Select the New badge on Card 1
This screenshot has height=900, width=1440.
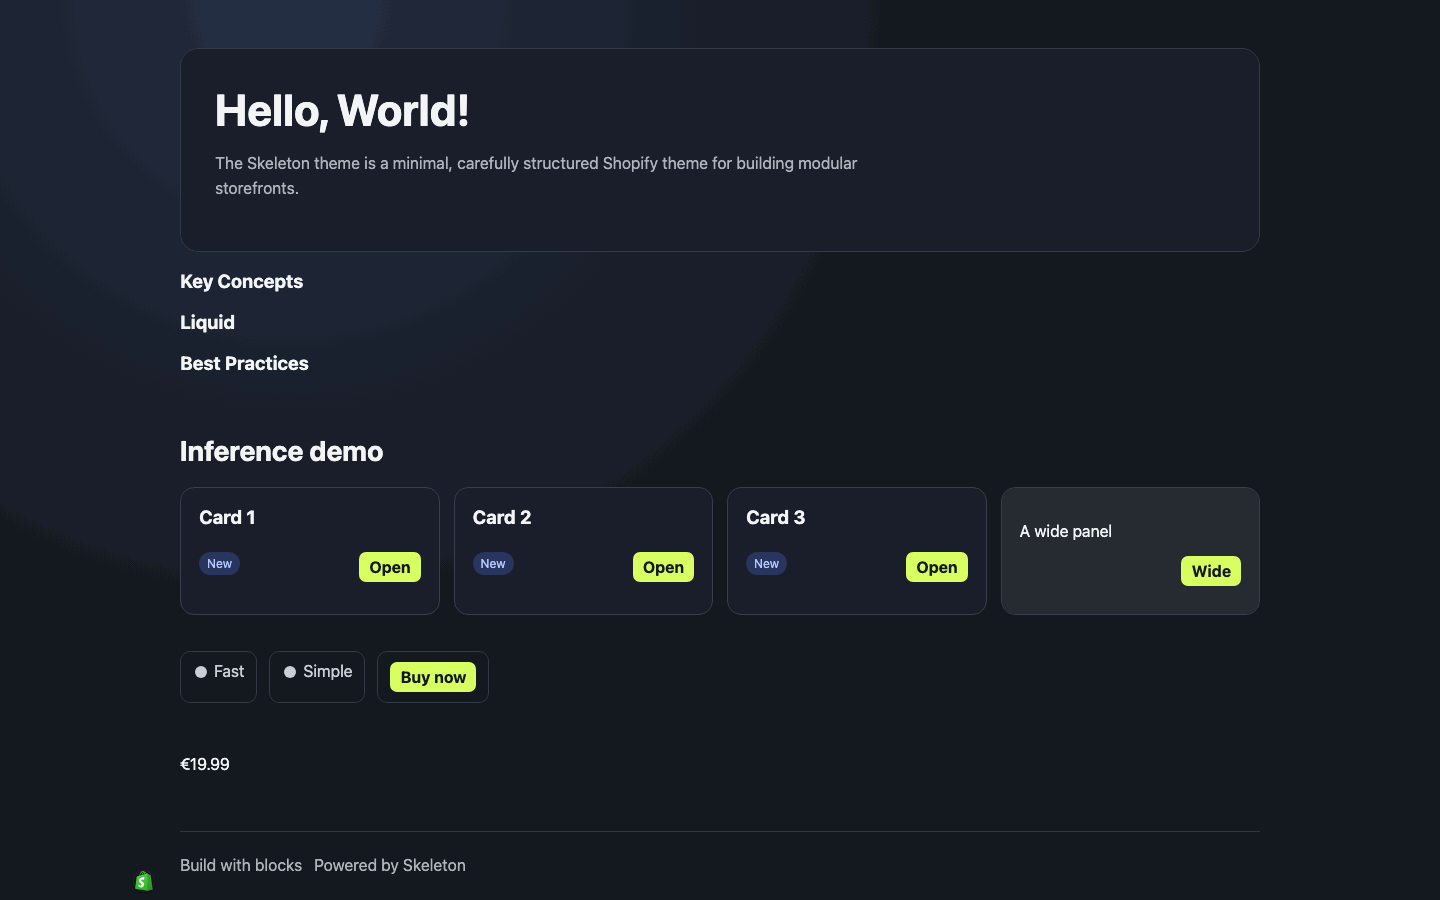[219, 564]
